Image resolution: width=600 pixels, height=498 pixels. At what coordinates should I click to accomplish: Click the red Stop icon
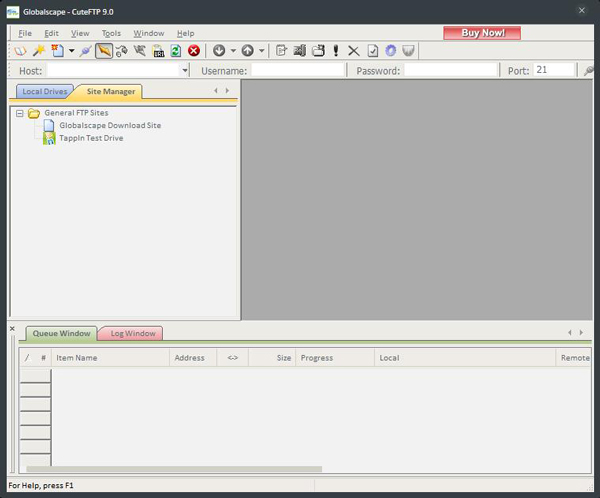point(194,51)
